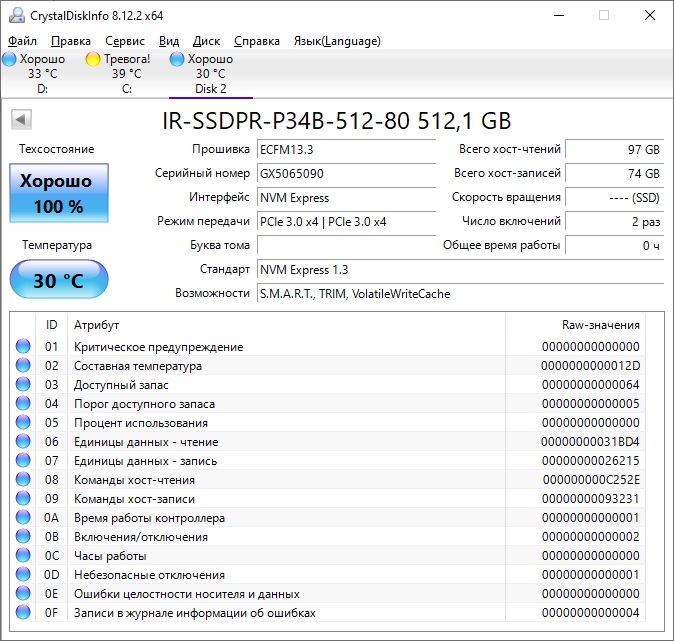
Task: Click the blue status orb for attribute 01
Action: [23, 347]
